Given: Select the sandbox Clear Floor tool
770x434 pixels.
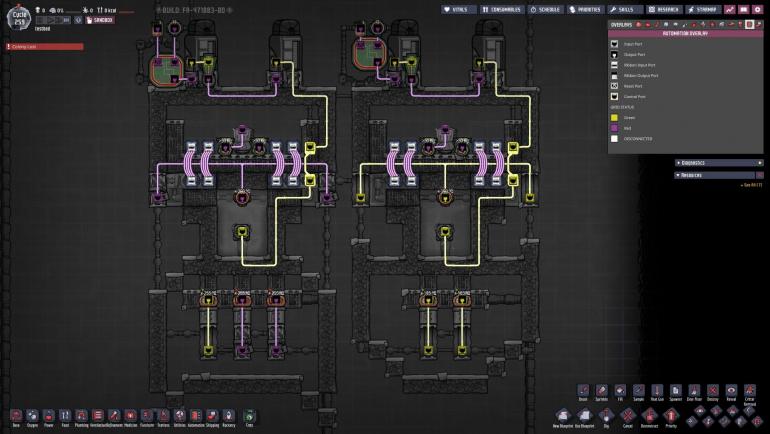Looking at the screenshot, I should [694, 392].
